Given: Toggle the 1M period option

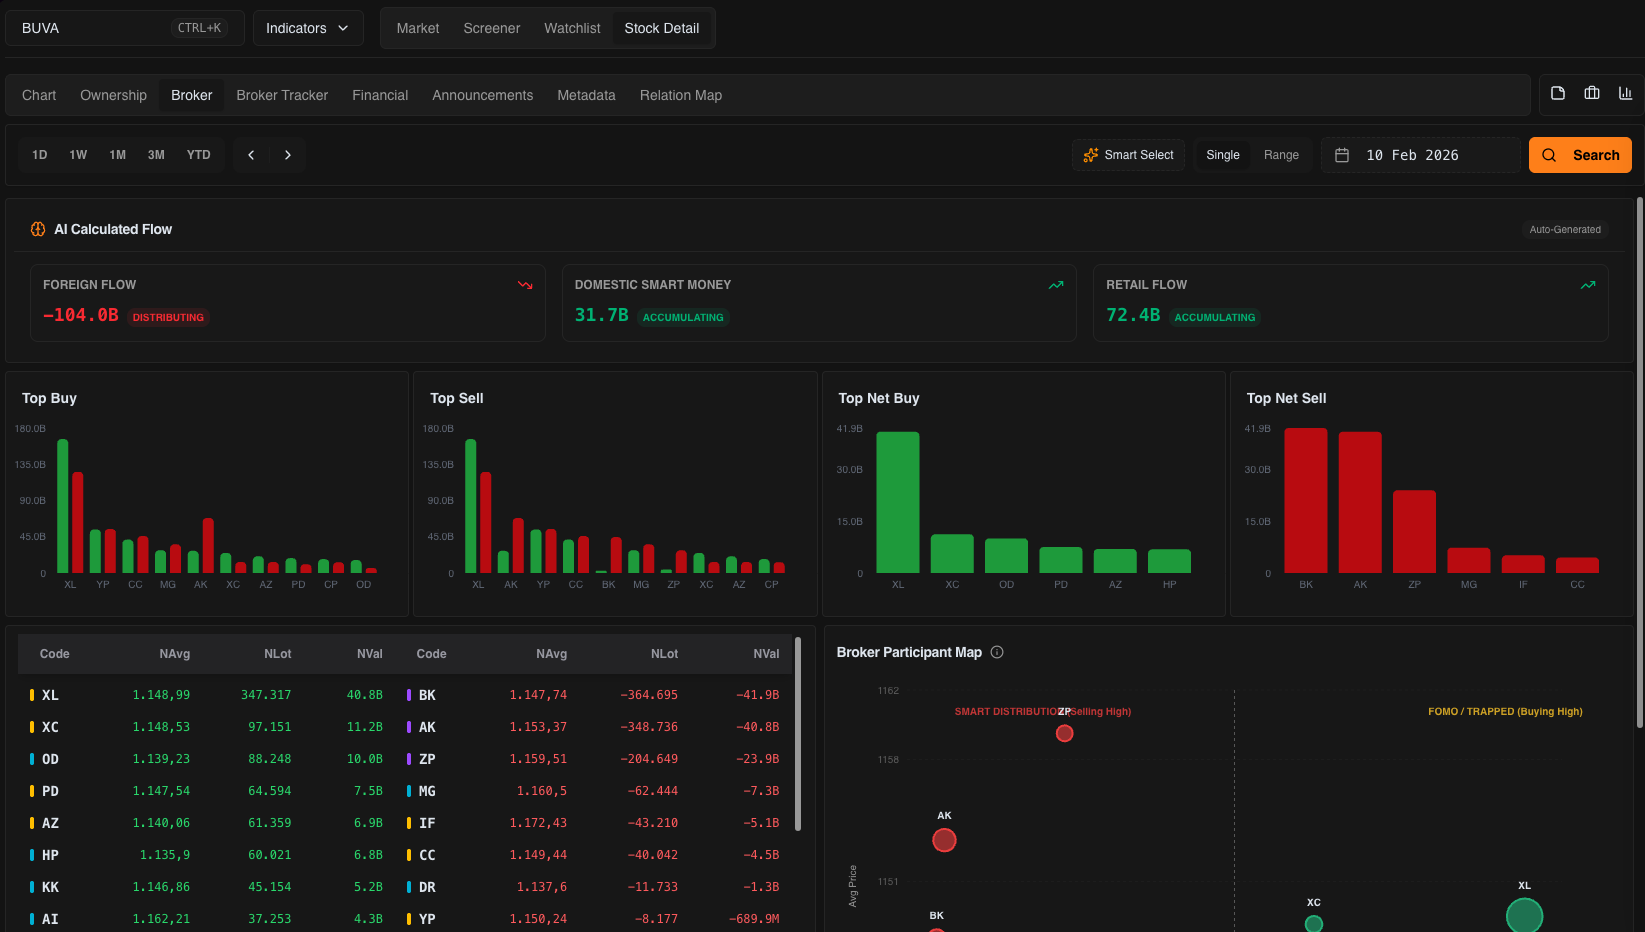Looking at the screenshot, I should [x=117, y=155].
